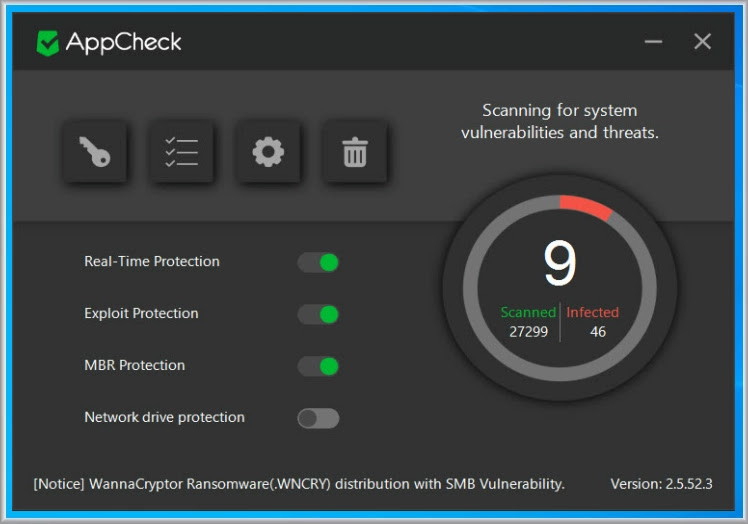748x524 pixels.
Task: Open the checklist log icon
Action: click(181, 152)
